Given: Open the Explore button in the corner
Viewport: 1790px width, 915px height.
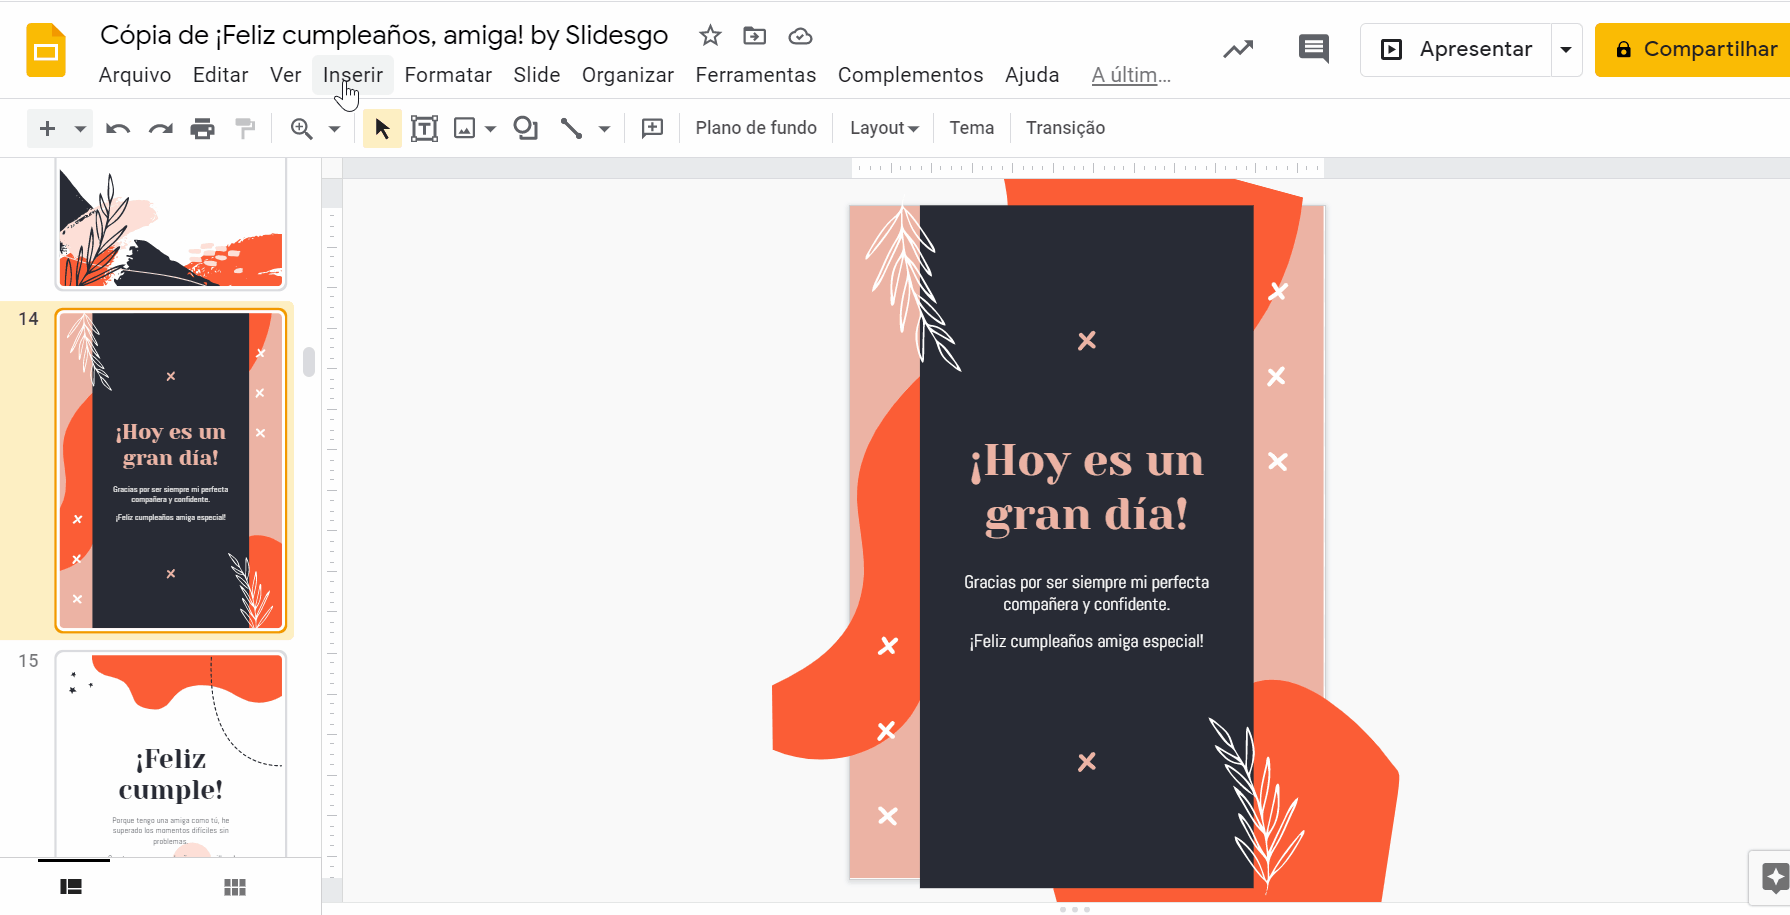Looking at the screenshot, I should click(1774, 879).
